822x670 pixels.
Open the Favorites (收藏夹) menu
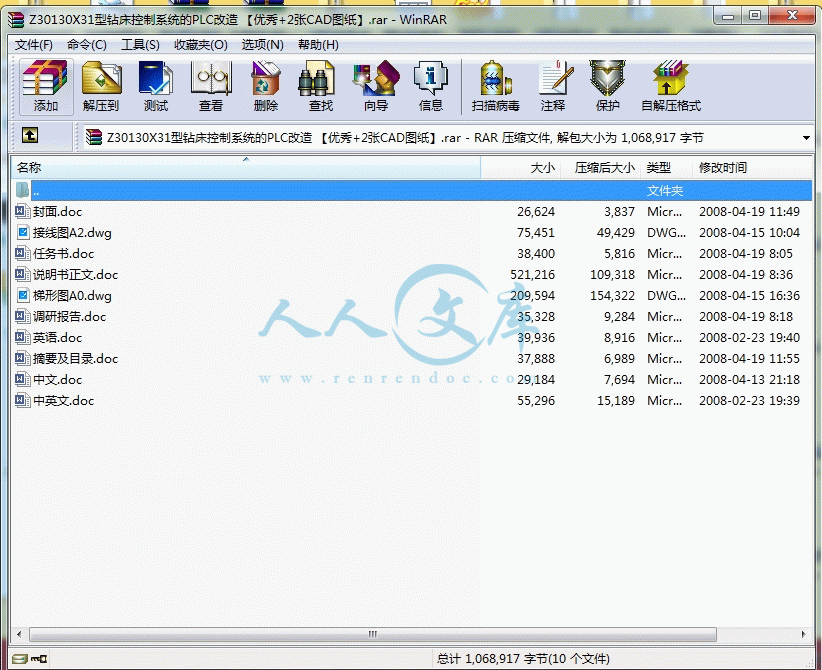pyautogui.click(x=201, y=45)
